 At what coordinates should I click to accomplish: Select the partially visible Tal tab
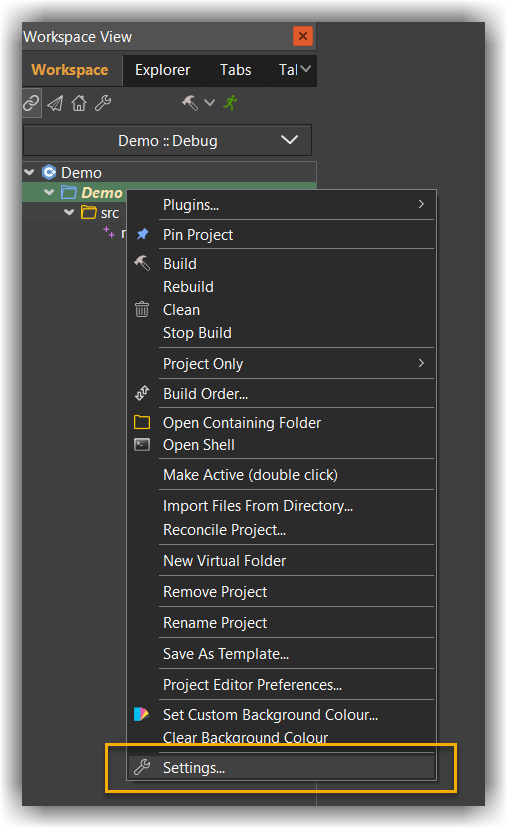click(289, 70)
